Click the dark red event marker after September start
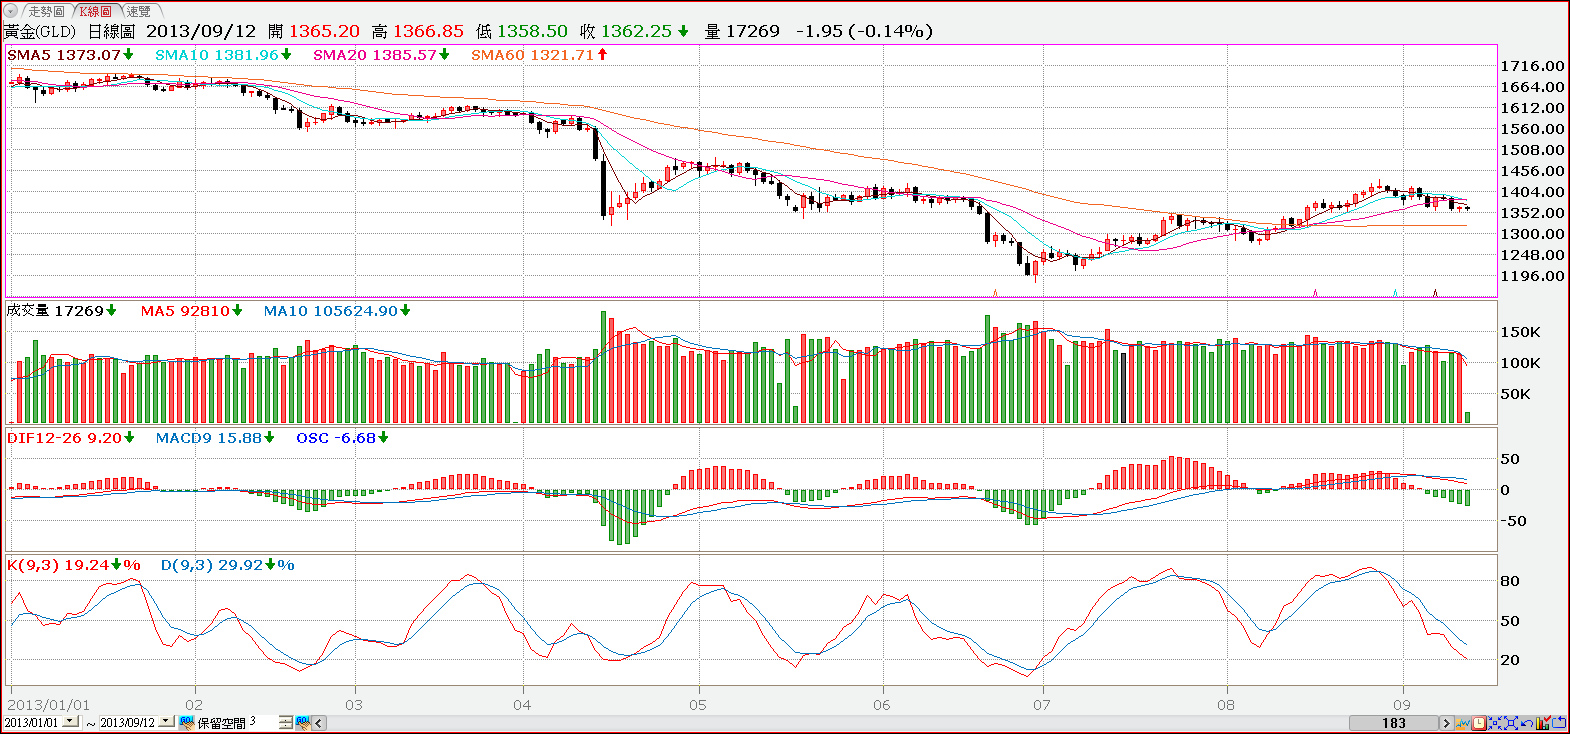 coord(1435,293)
